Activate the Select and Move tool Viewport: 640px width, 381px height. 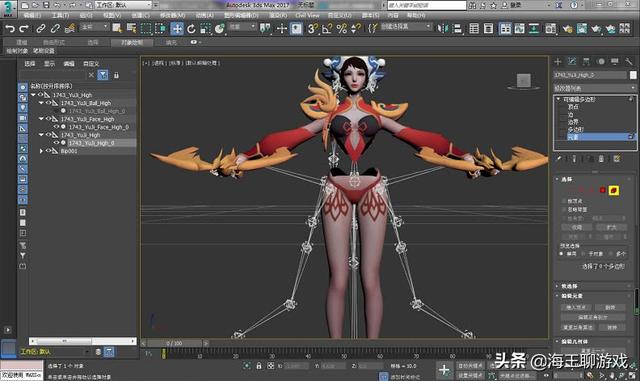(177, 29)
